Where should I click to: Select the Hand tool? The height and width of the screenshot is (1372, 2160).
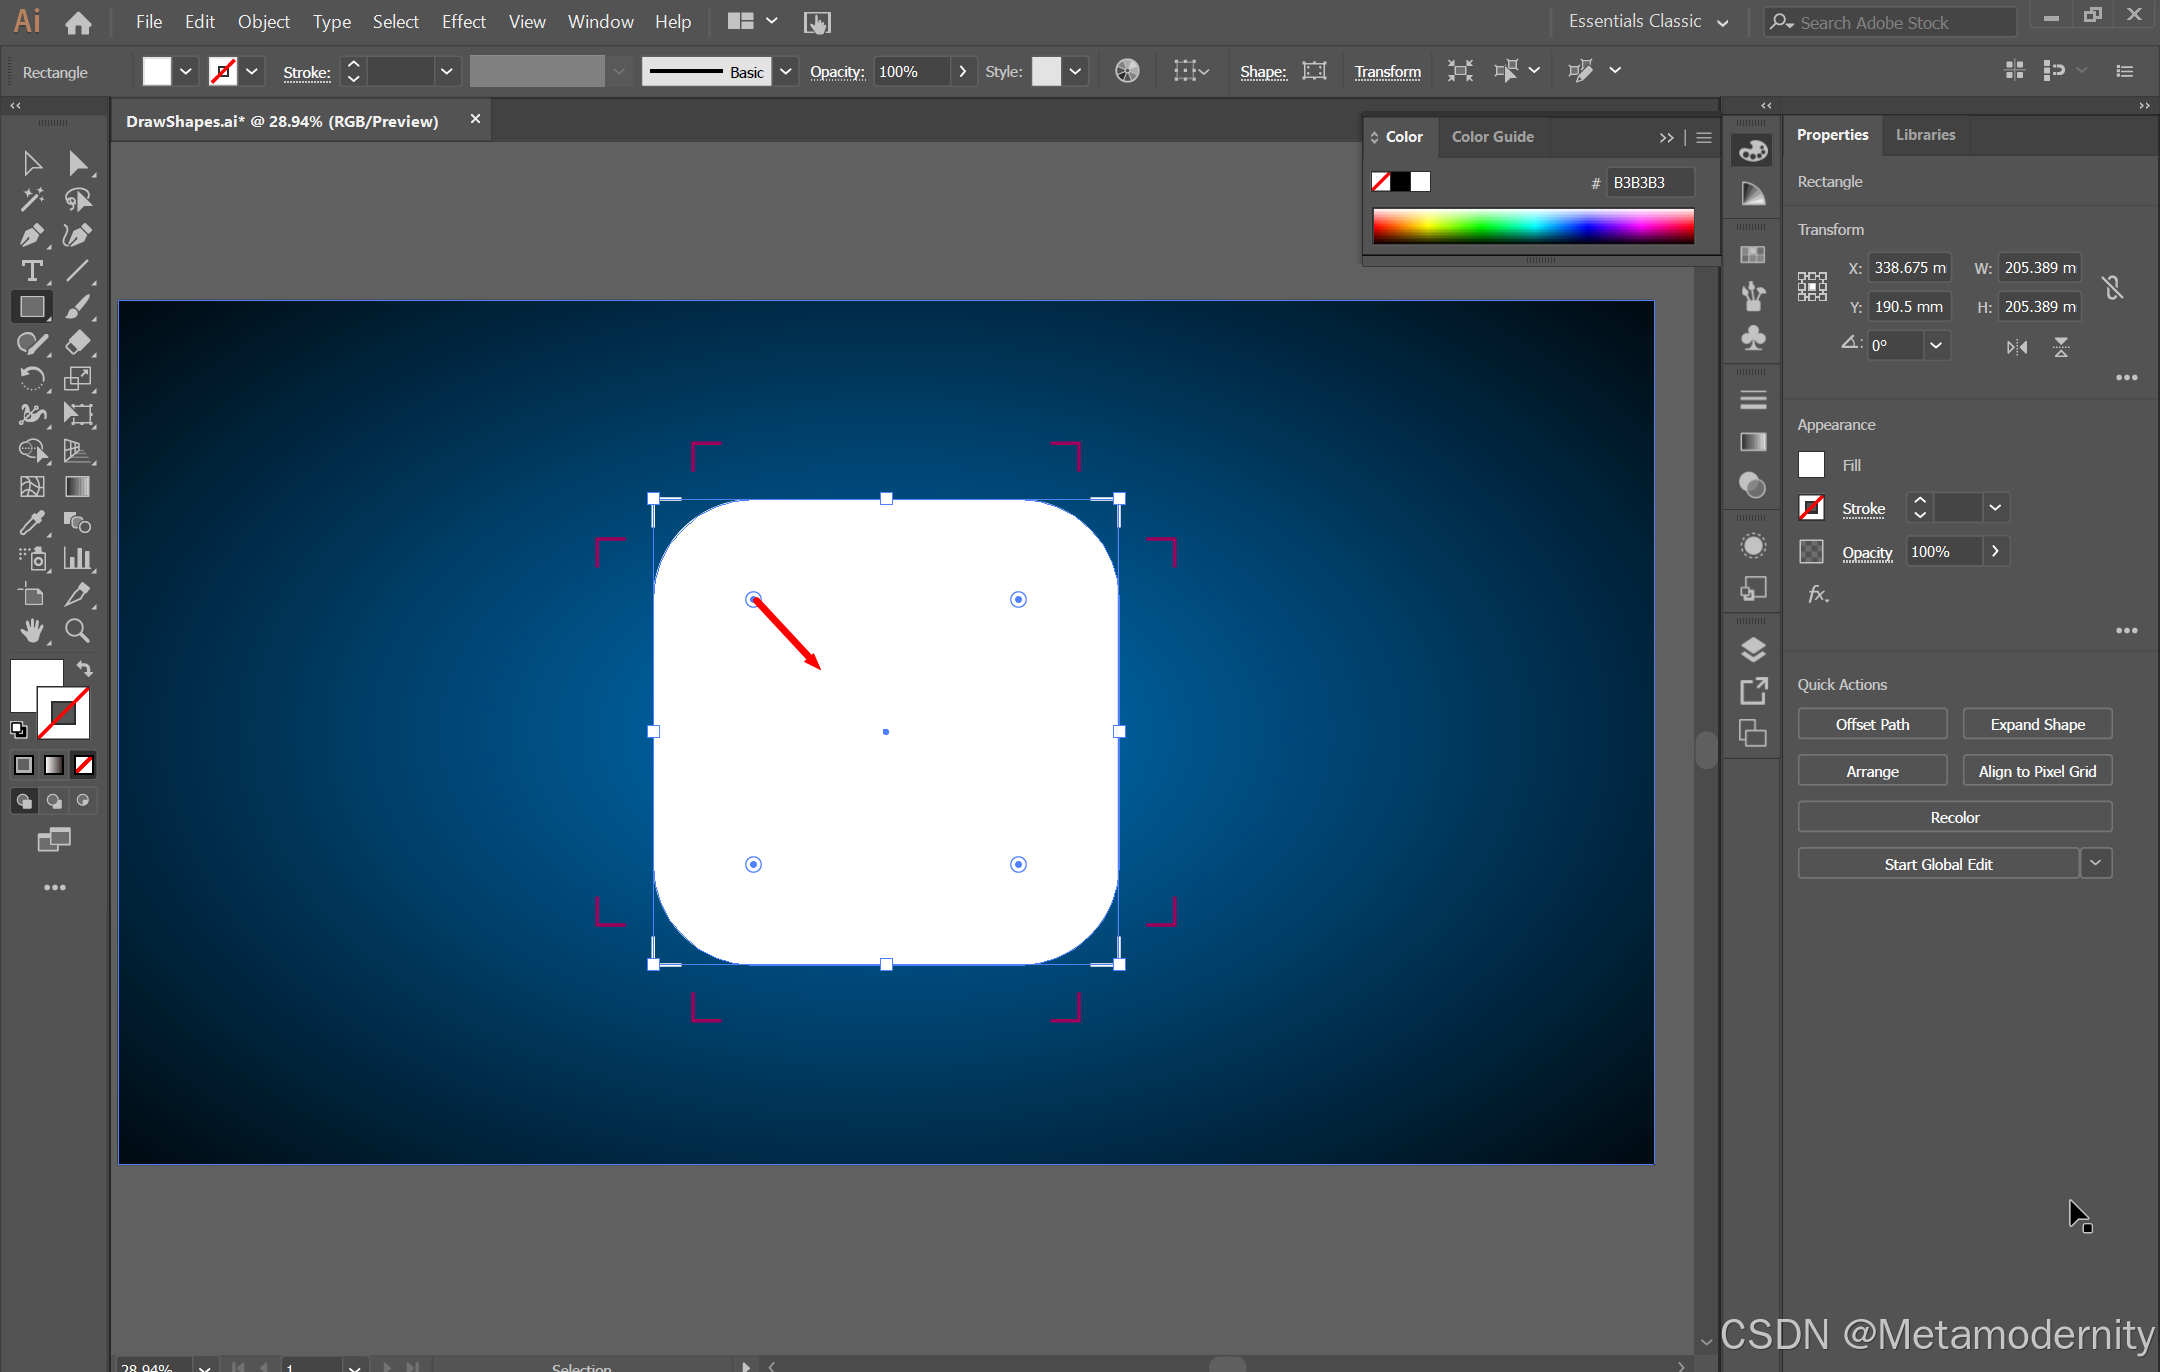click(31, 630)
